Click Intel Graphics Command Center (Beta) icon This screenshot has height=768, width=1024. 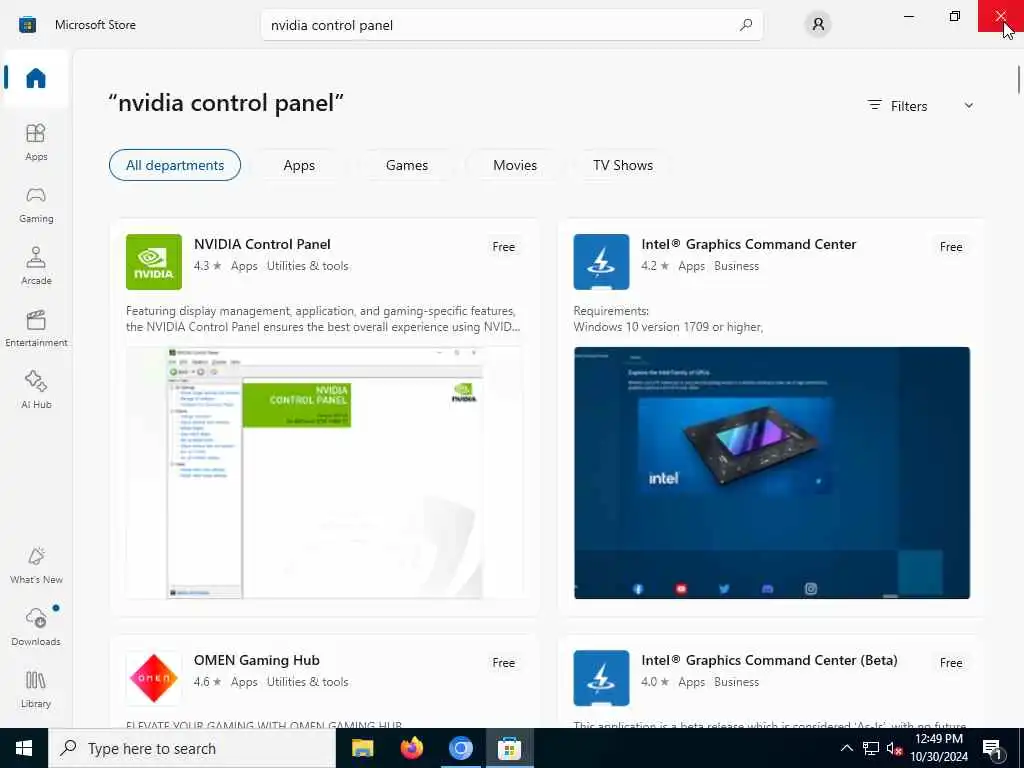pyautogui.click(x=601, y=678)
